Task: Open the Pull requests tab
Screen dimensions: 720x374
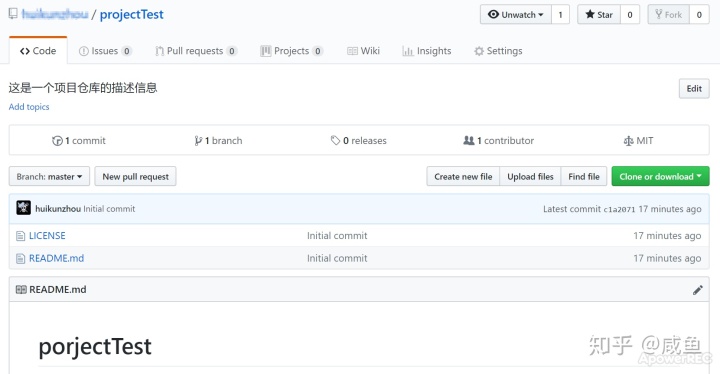Action: click(196, 51)
